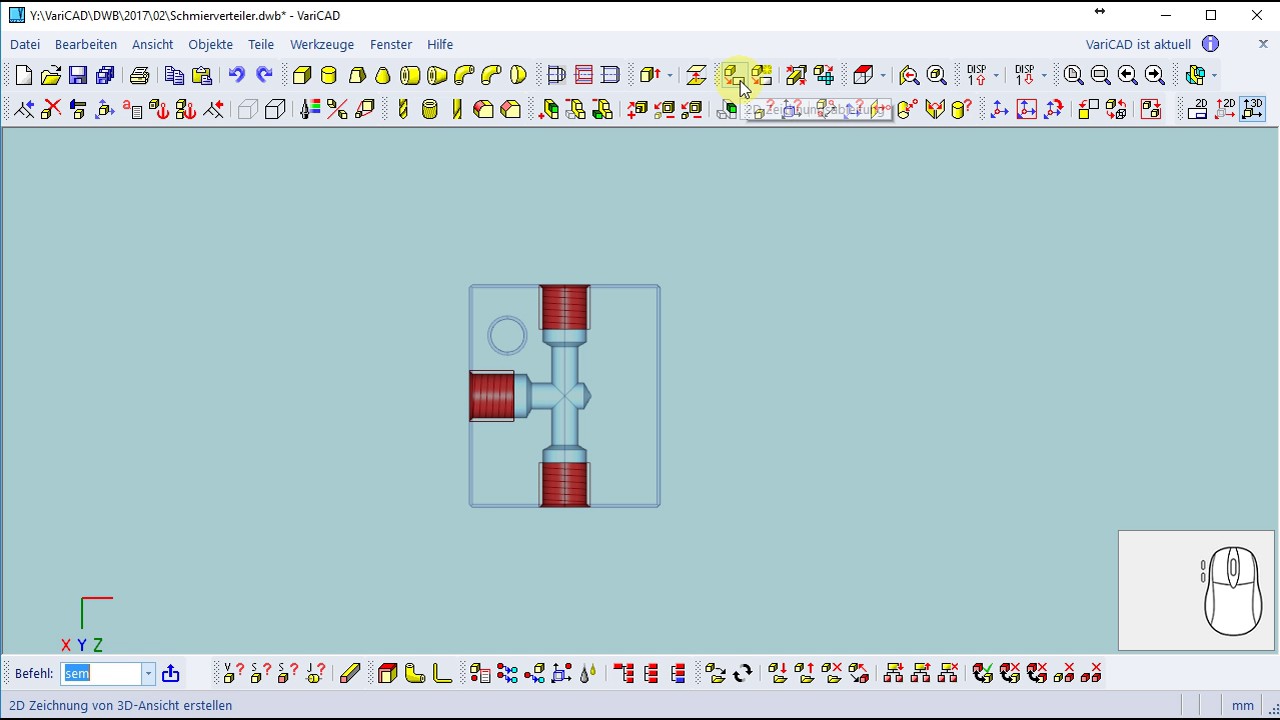The image size is (1280, 720).
Task: Open the Objekte menu
Action: point(210,44)
